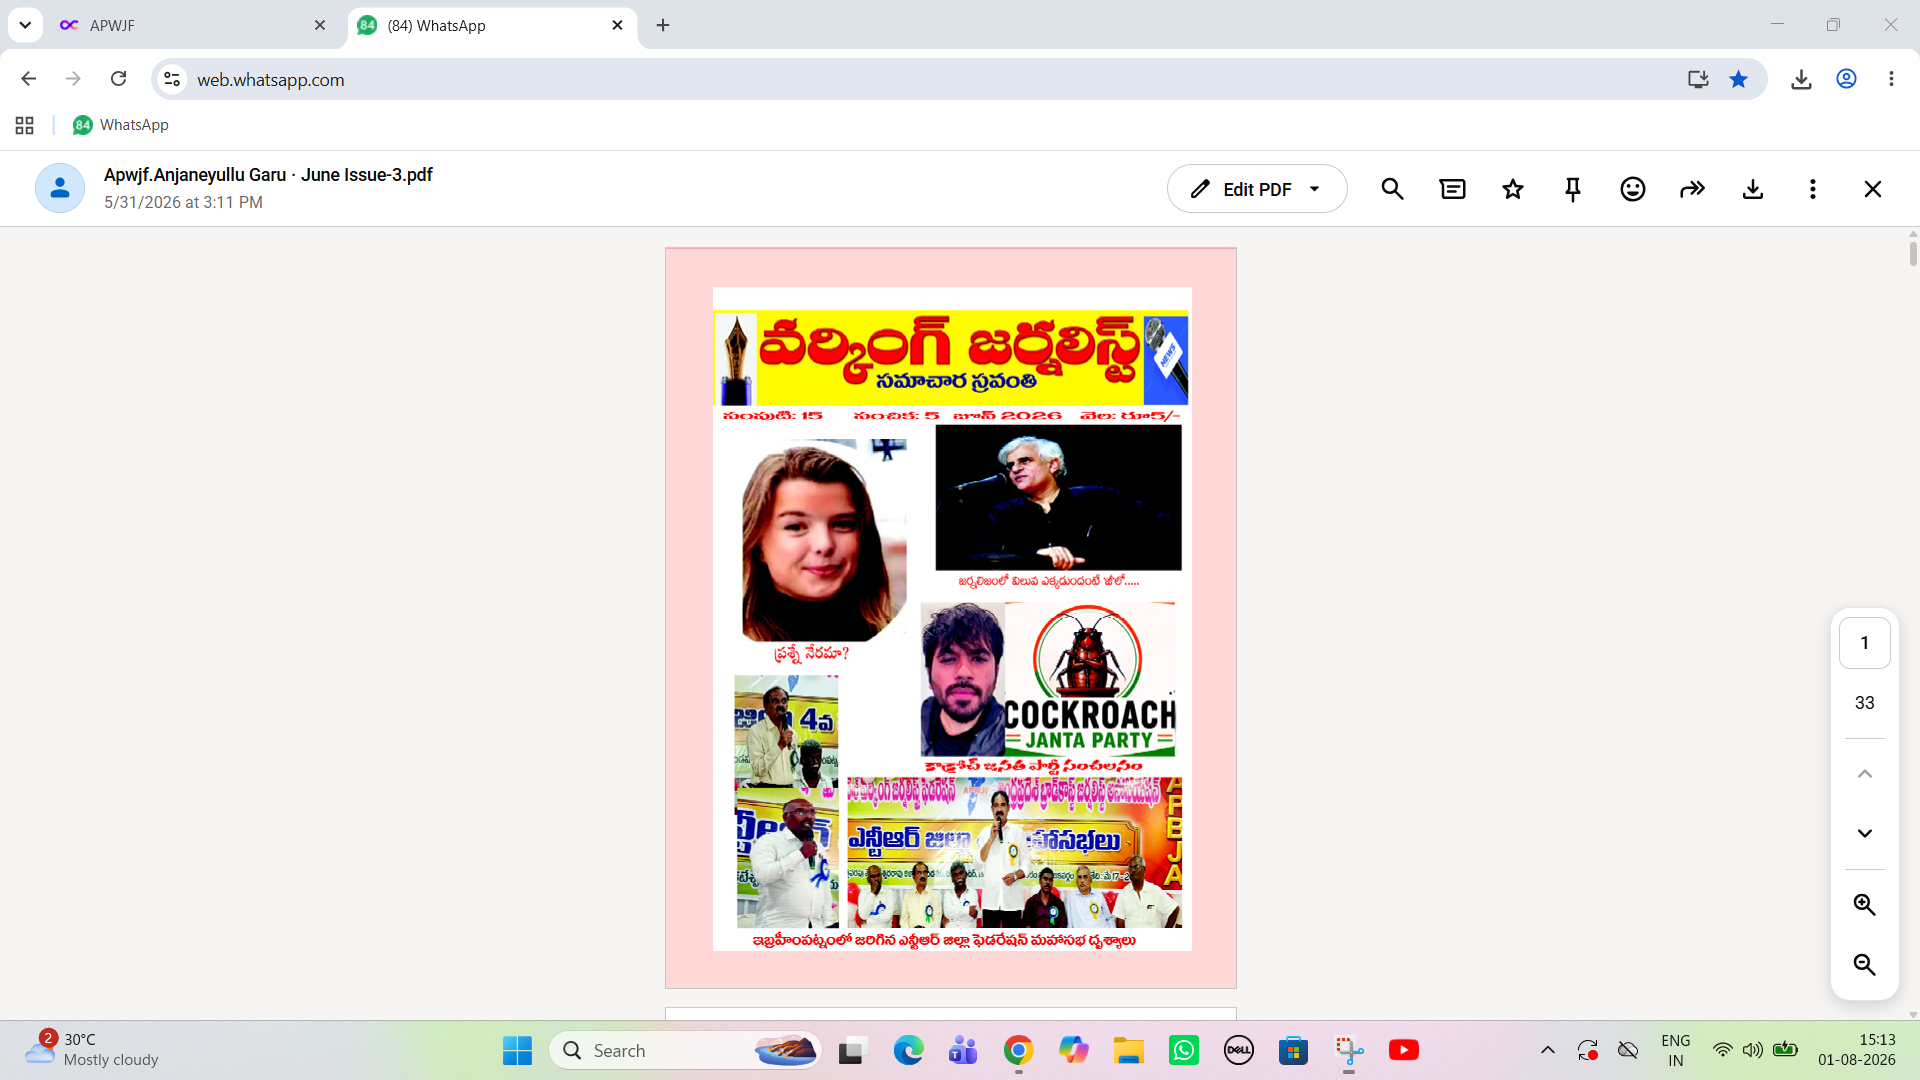Close the PDF preview with X icon
Image resolution: width=1920 pixels, height=1080 pixels.
click(1872, 189)
